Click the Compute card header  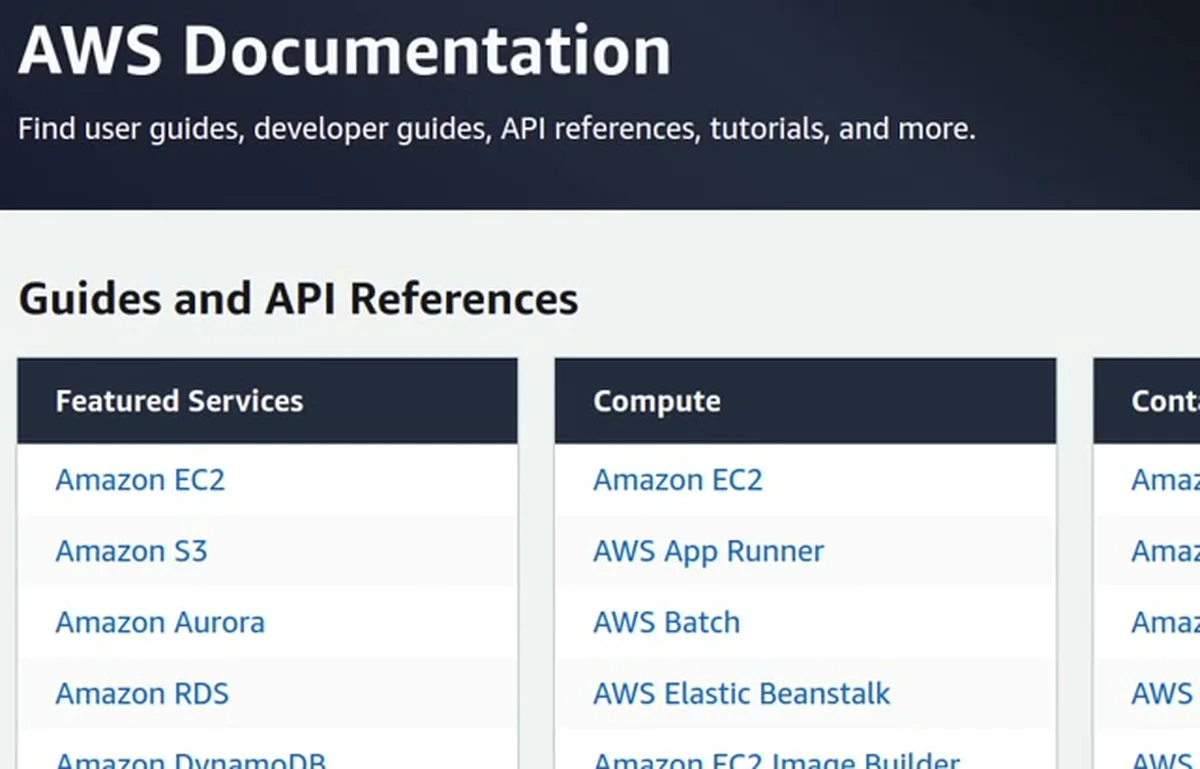[805, 401]
